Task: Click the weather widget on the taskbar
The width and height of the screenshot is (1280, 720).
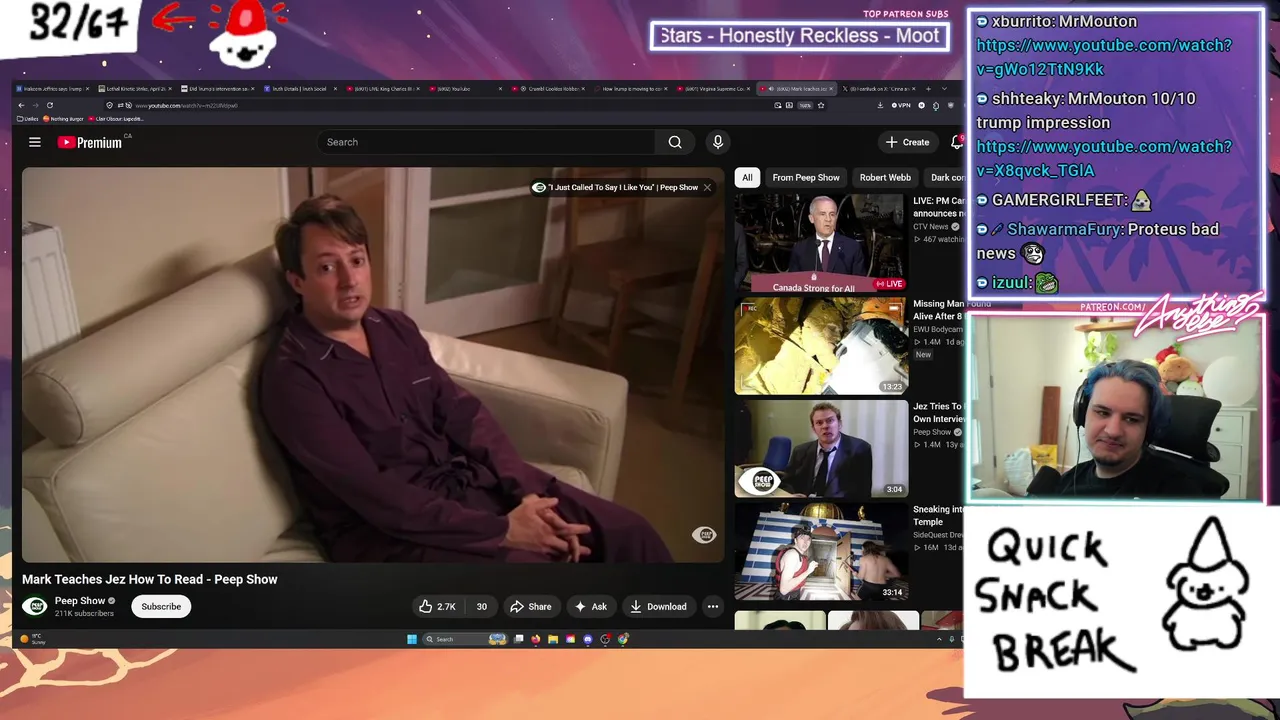Action: tap(35, 639)
